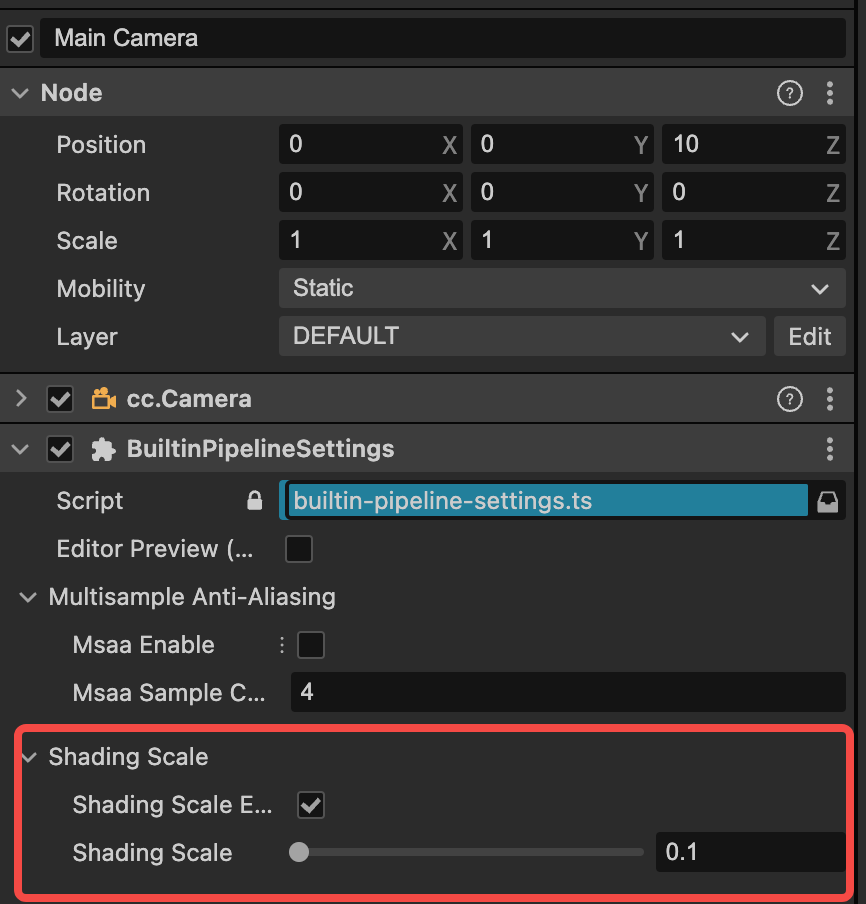Image resolution: width=866 pixels, height=904 pixels.
Task: Disable the cc.Camera component checkbox
Action: [60, 399]
